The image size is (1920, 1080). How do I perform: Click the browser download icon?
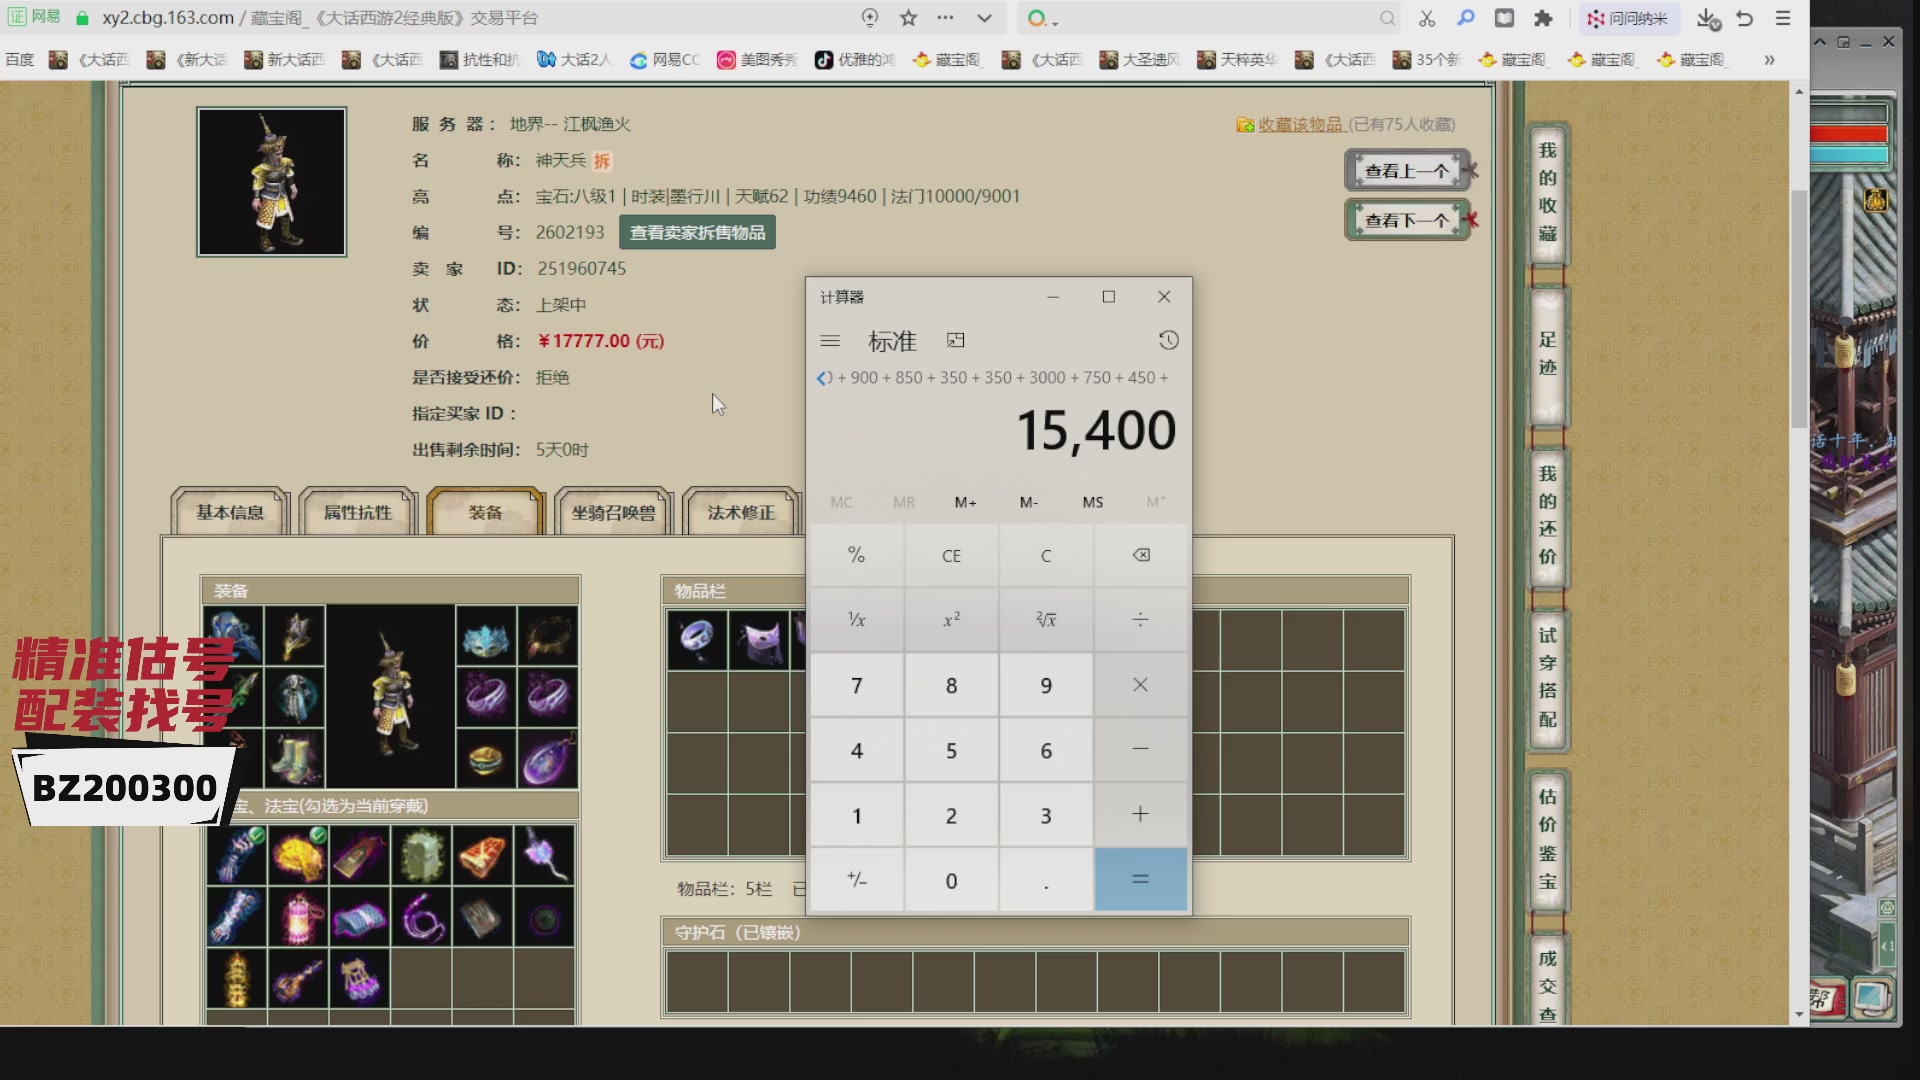[x=1707, y=18]
